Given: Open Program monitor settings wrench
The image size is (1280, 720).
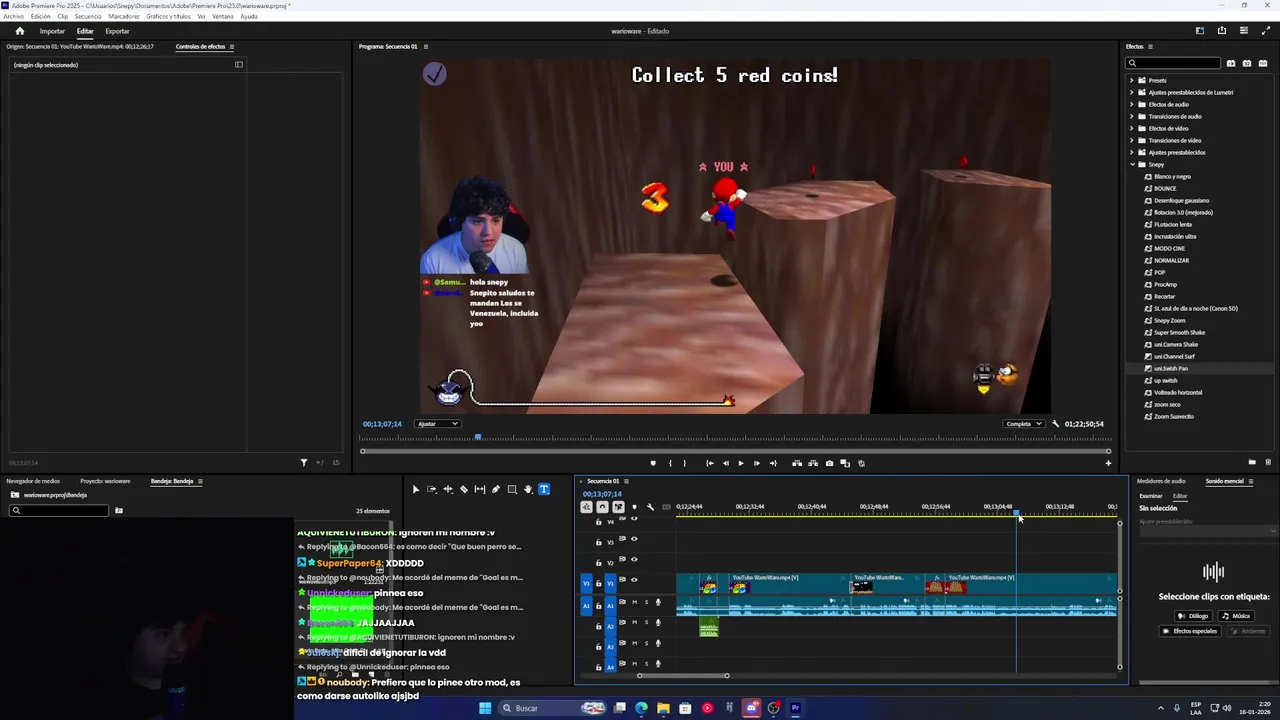Looking at the screenshot, I should 1055,424.
